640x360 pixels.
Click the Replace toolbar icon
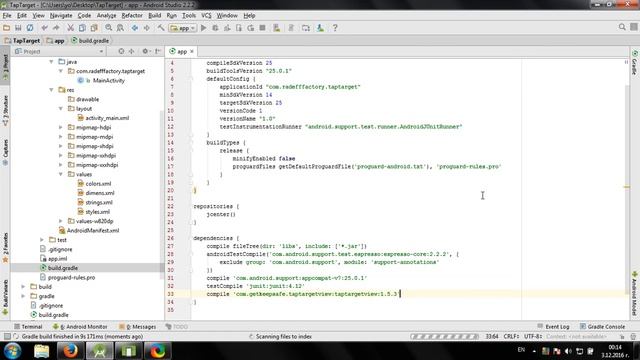point(120,28)
